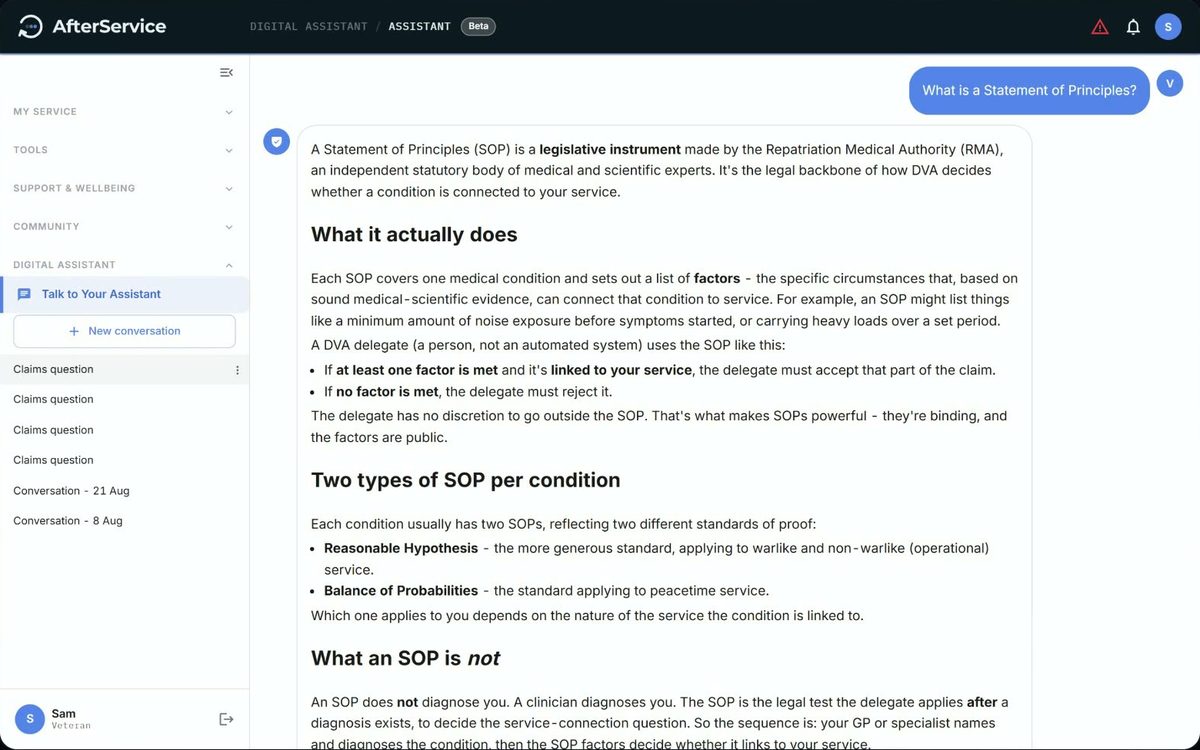Go to Digital Assistant breadcrumb
This screenshot has height=750, width=1200.
coord(309,27)
